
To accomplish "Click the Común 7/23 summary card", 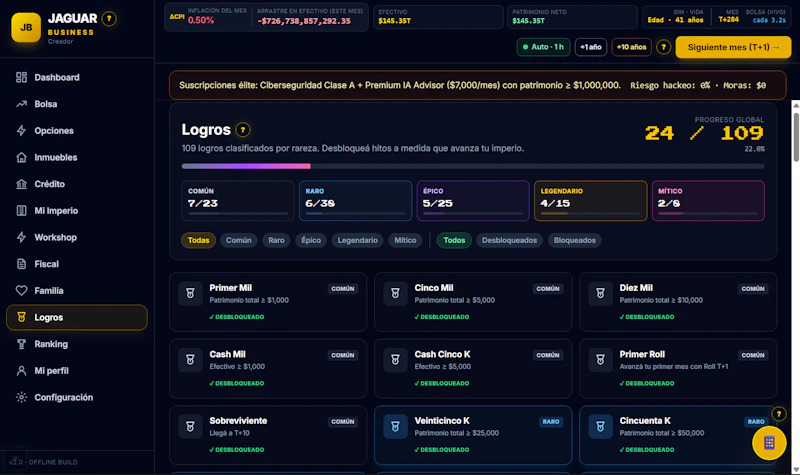I will click(x=238, y=201).
